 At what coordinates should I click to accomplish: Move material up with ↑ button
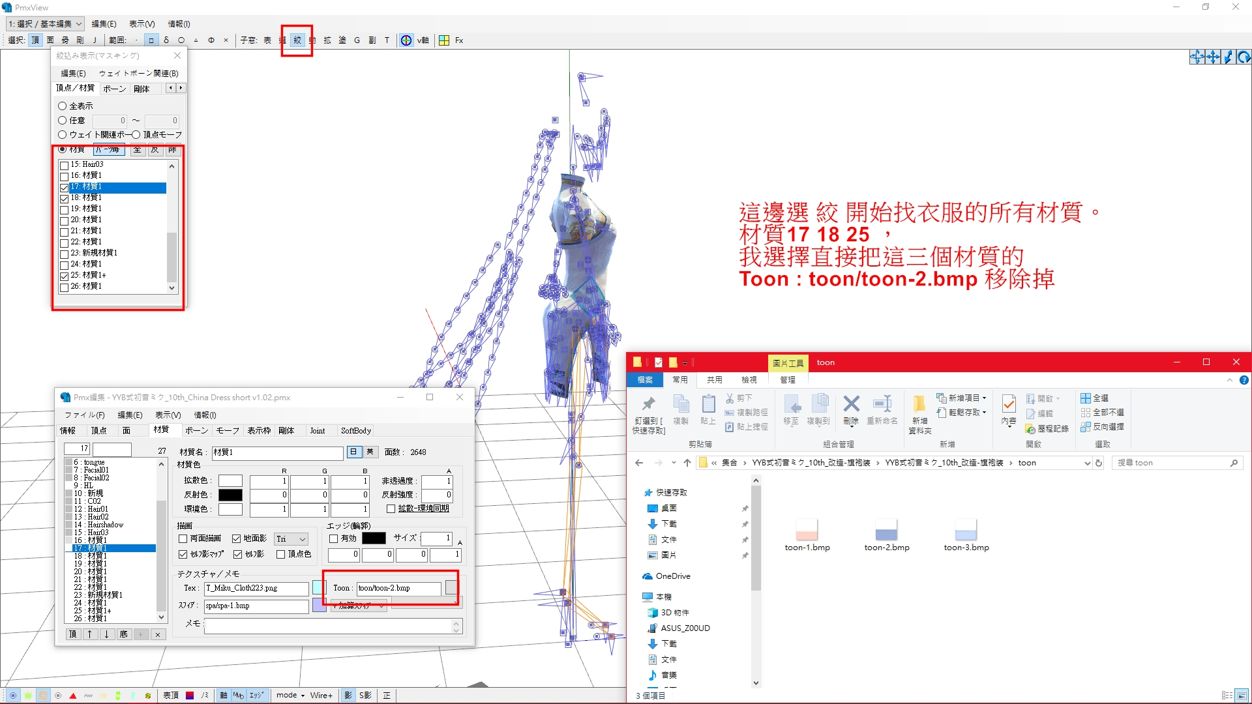(90, 634)
